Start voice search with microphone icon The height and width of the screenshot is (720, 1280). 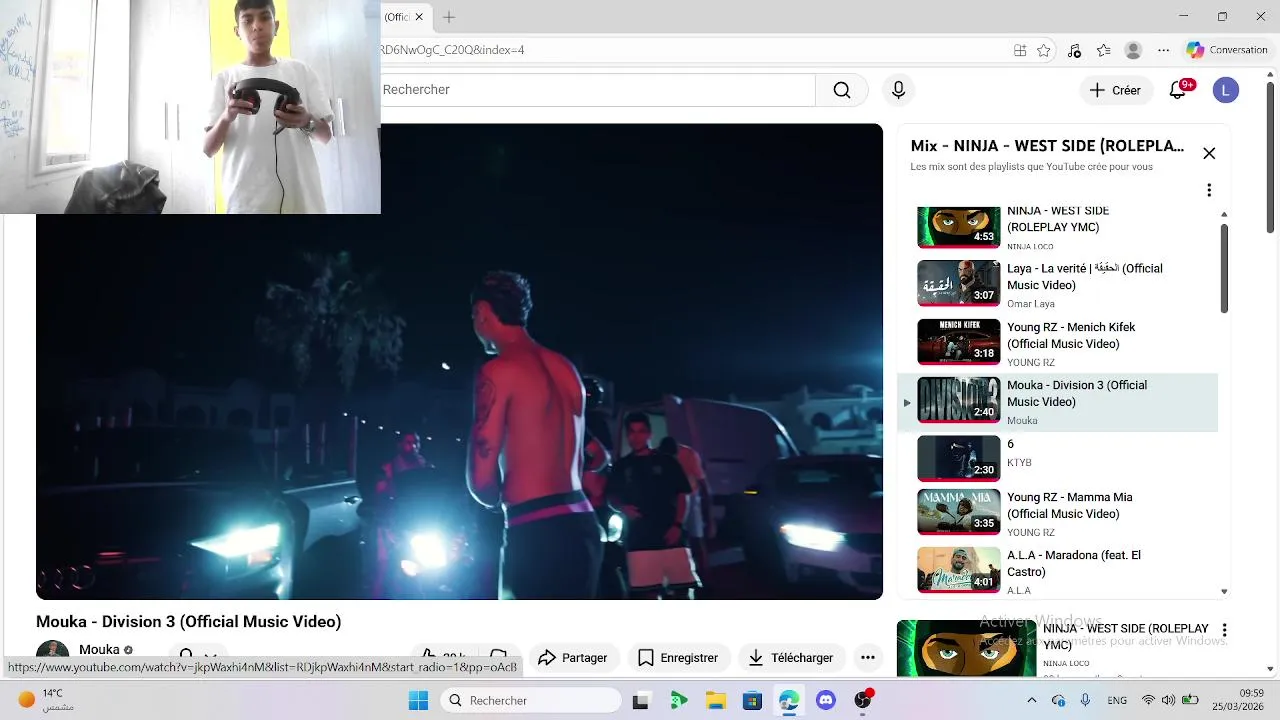(x=898, y=90)
